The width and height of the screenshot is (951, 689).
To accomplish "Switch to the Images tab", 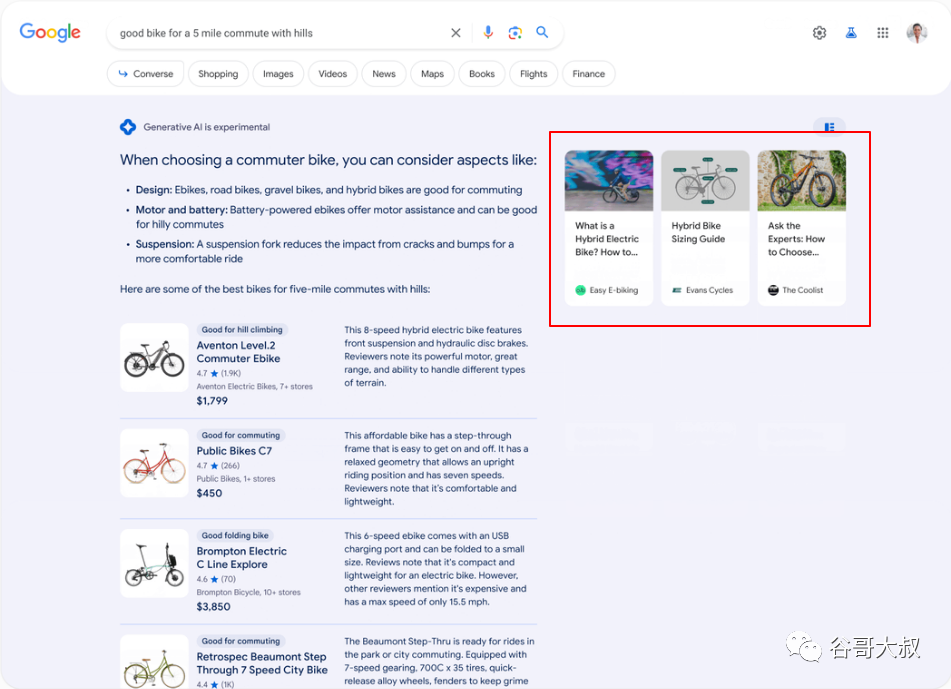I will click(x=278, y=74).
